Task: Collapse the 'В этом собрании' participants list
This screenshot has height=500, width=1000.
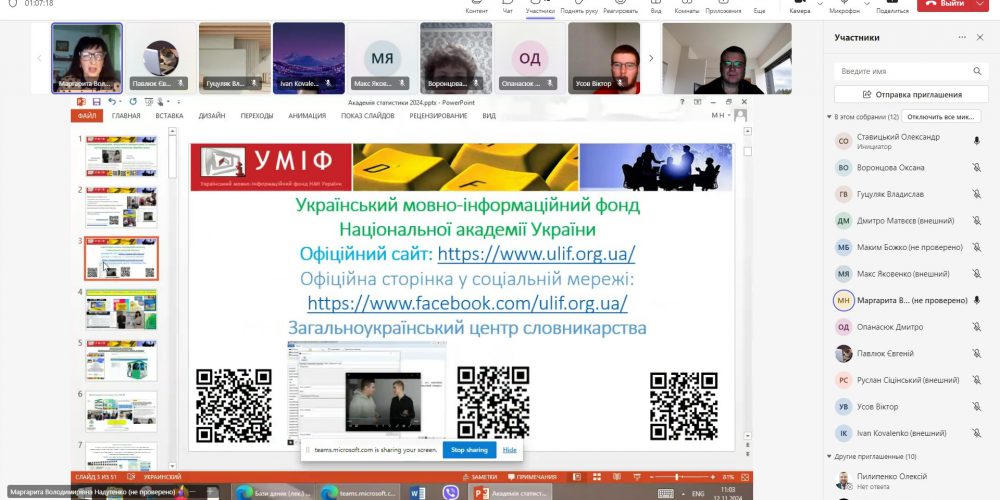Action: click(x=829, y=117)
